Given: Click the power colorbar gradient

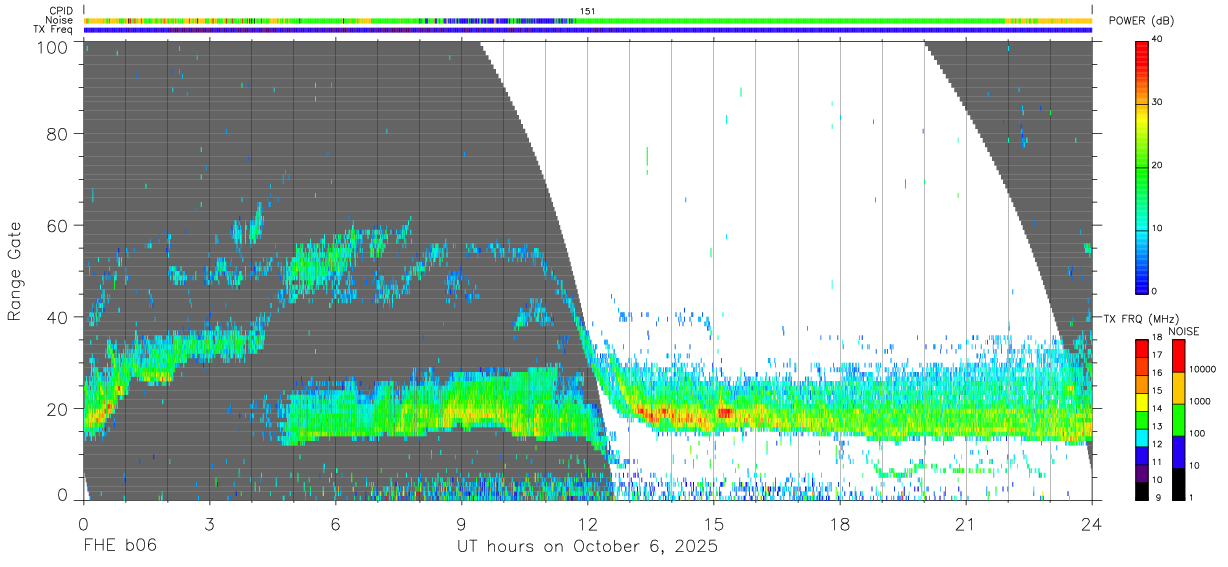Looking at the screenshot, I should 1141,166.
